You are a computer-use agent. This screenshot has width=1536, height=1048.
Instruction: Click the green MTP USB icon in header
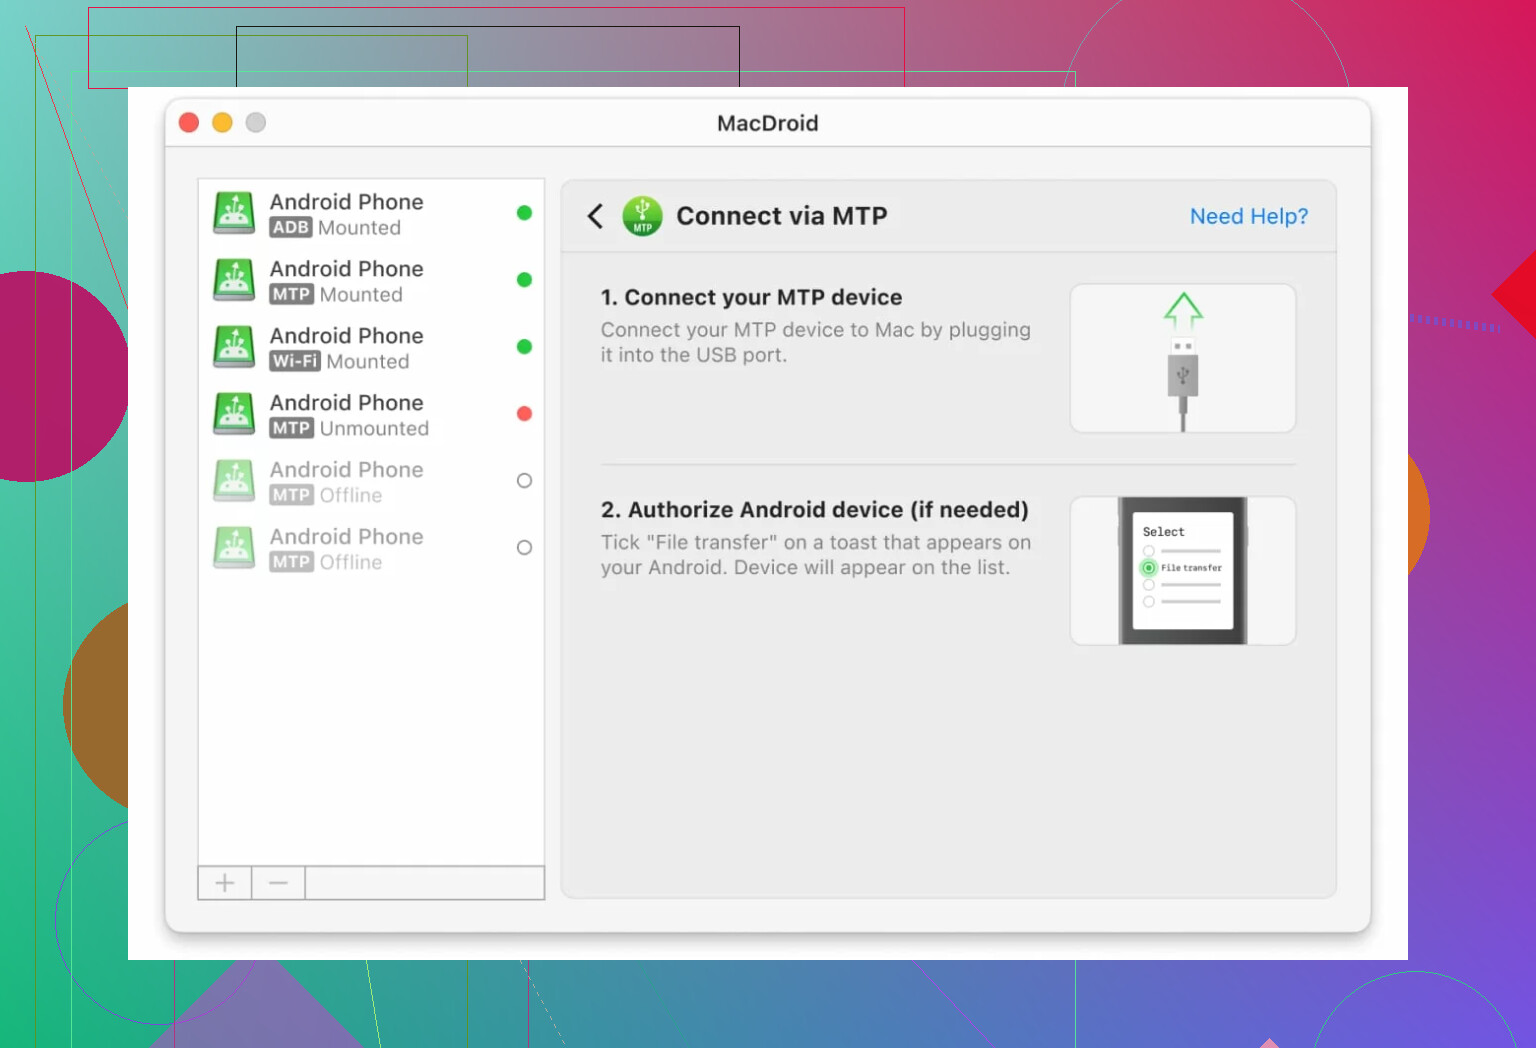642,216
